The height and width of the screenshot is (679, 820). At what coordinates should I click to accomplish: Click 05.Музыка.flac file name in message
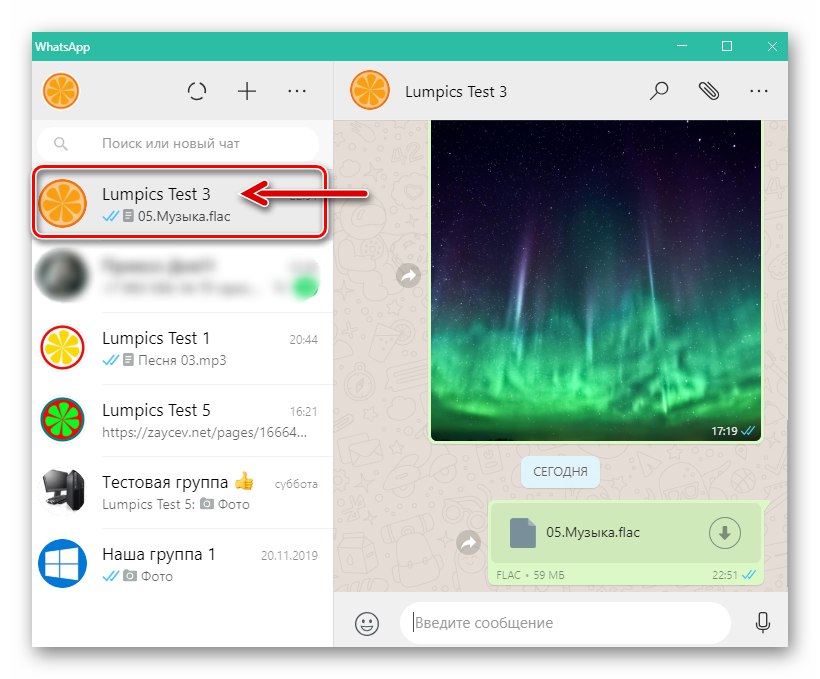click(x=593, y=533)
